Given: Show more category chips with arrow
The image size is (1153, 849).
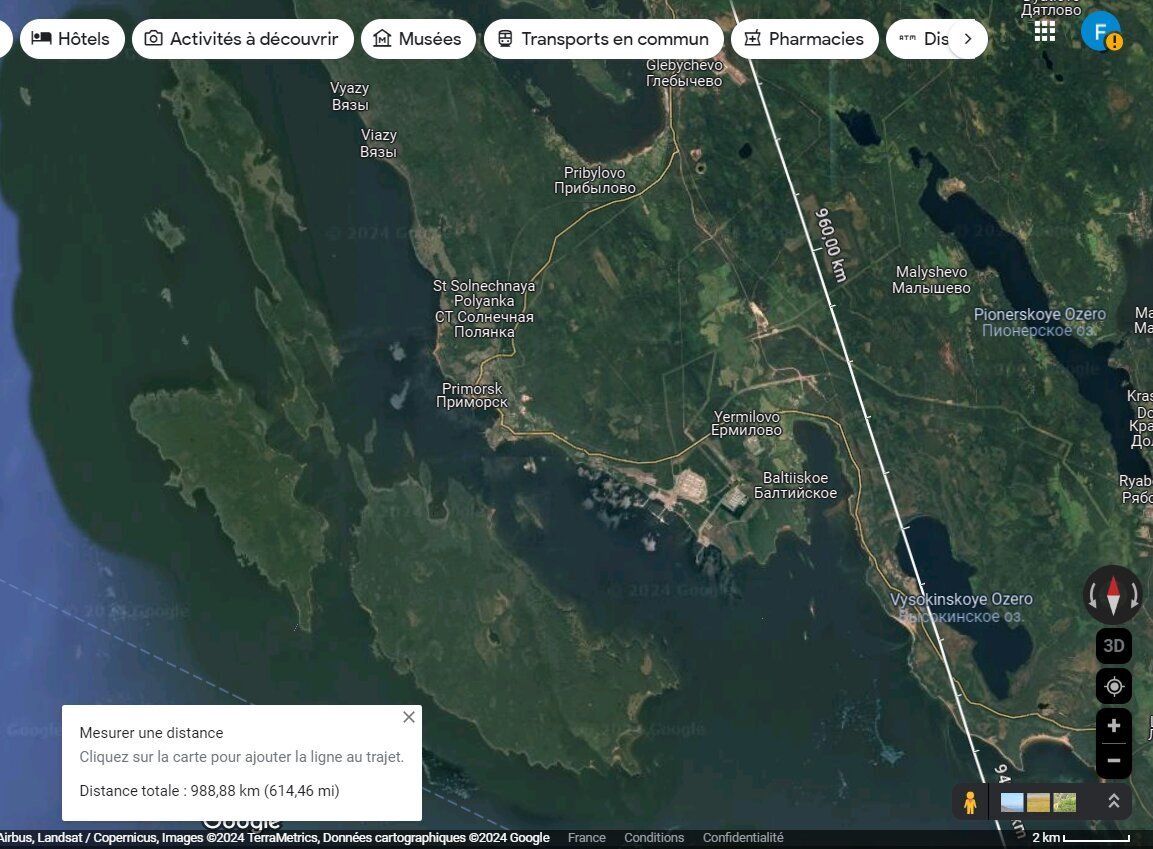Looking at the screenshot, I should pos(968,39).
